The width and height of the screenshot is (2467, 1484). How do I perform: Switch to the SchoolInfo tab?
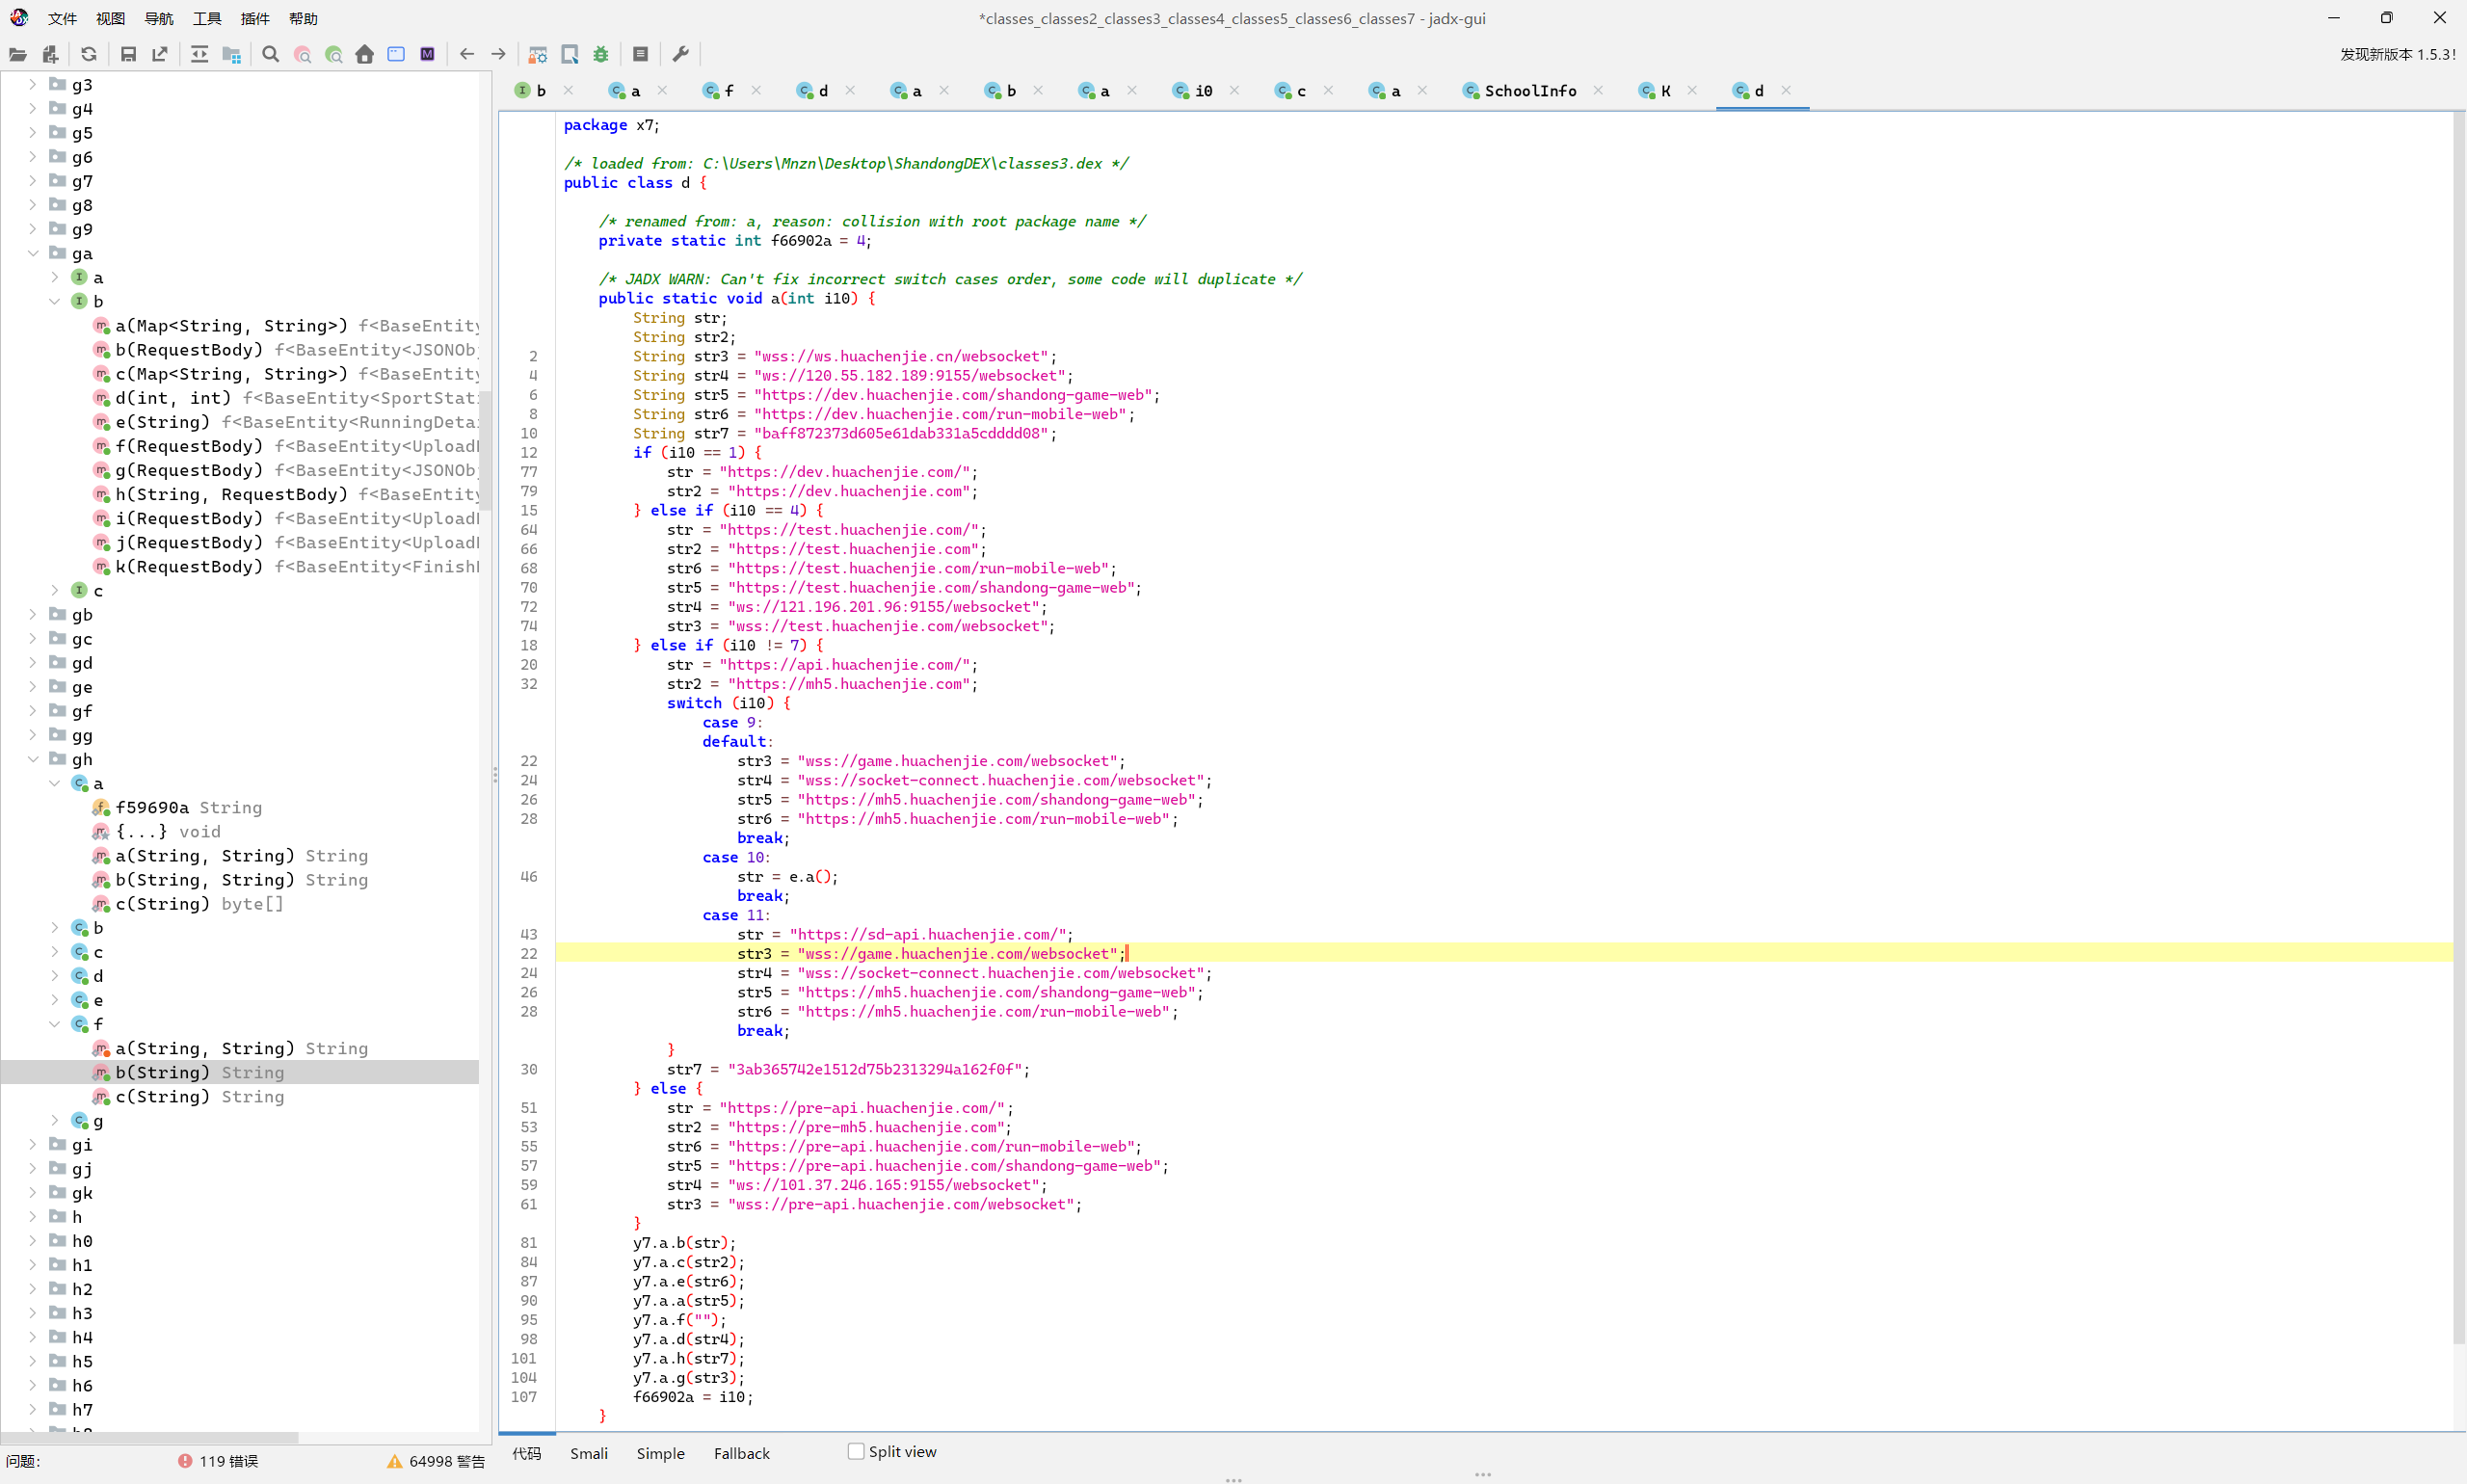1532,90
